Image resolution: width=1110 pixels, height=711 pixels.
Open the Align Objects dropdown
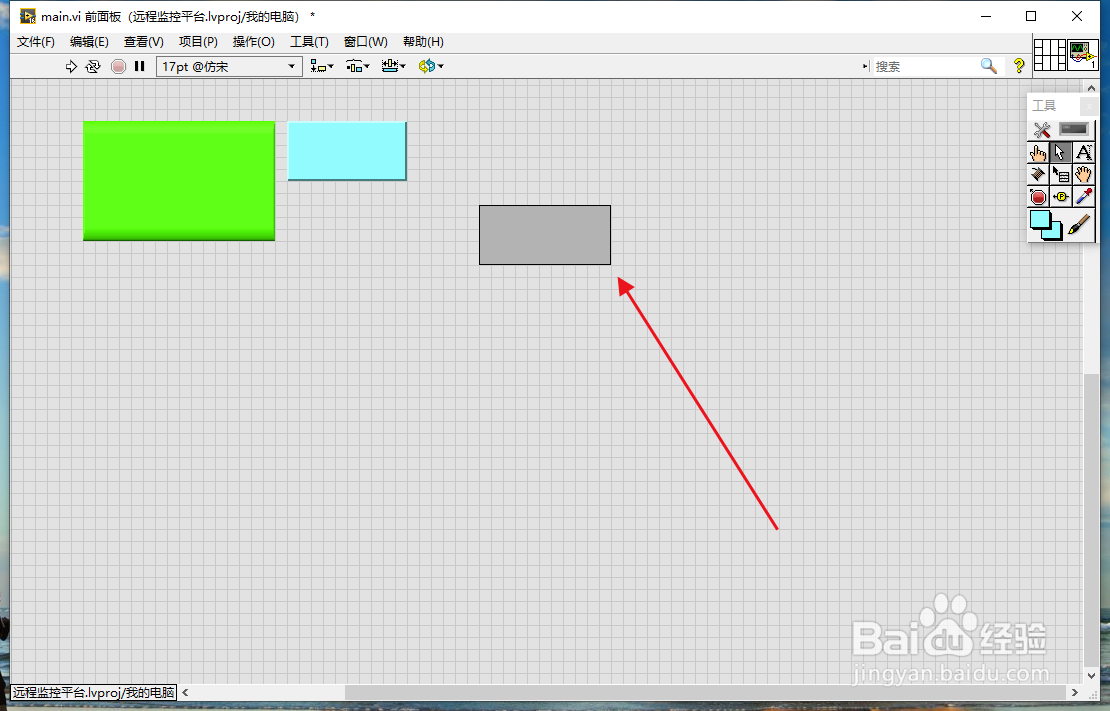[x=322, y=67]
